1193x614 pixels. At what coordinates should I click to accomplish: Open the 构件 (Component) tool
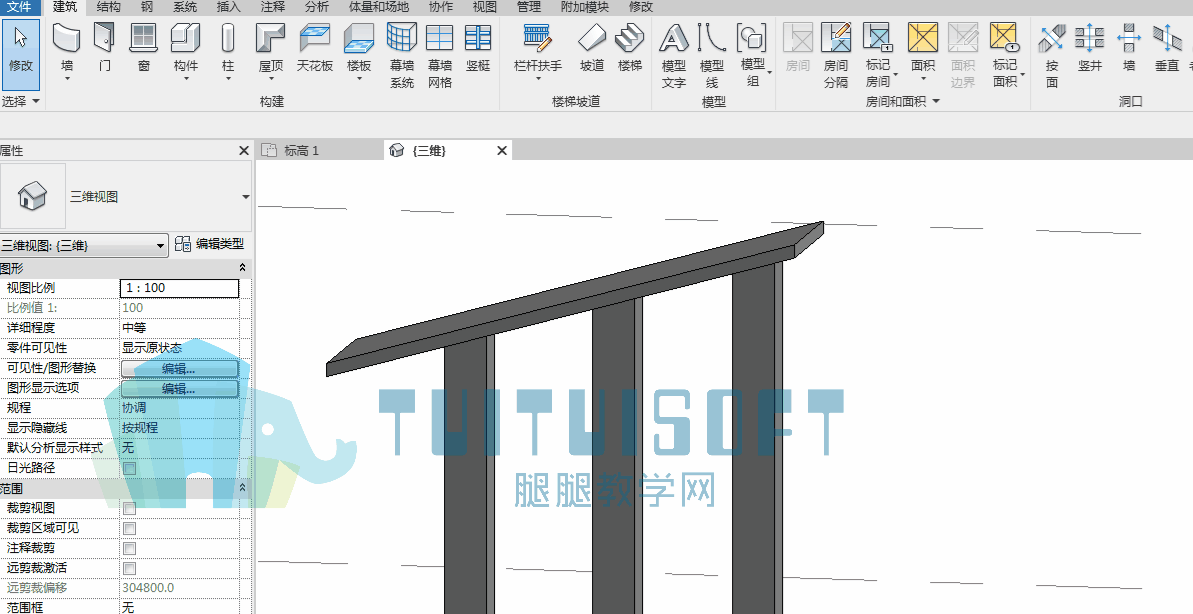pyautogui.click(x=186, y=50)
